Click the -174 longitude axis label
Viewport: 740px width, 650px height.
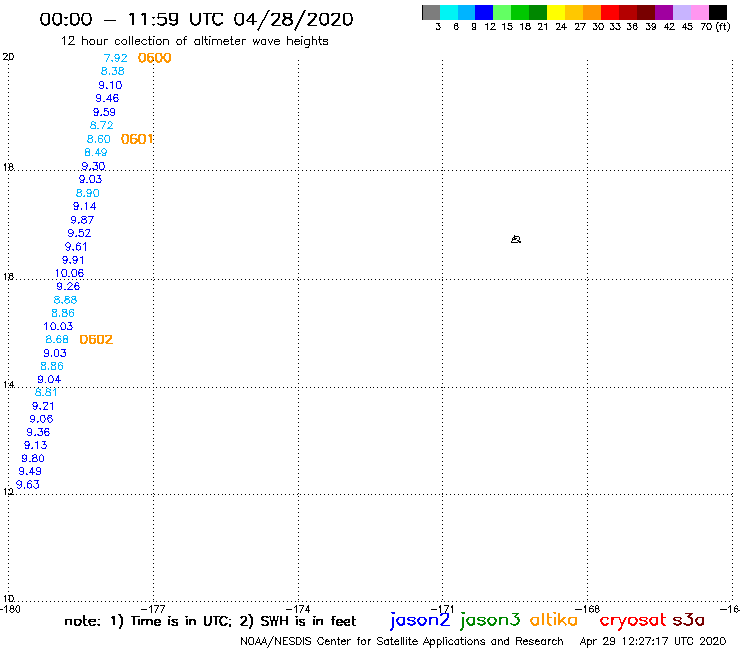pos(298,609)
